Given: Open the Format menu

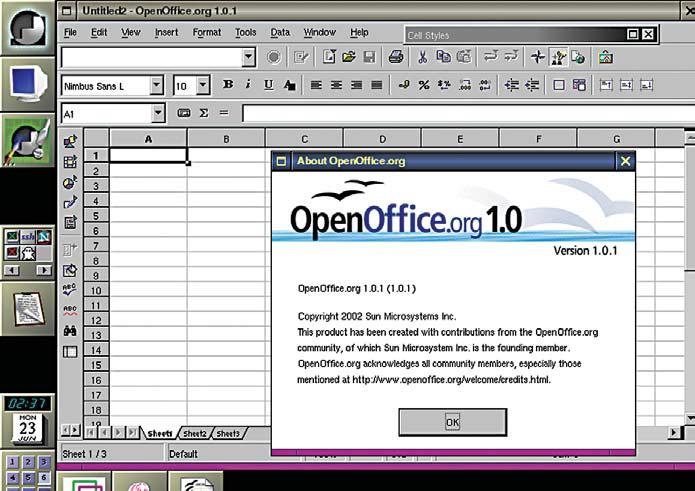Looking at the screenshot, I should click(207, 32).
